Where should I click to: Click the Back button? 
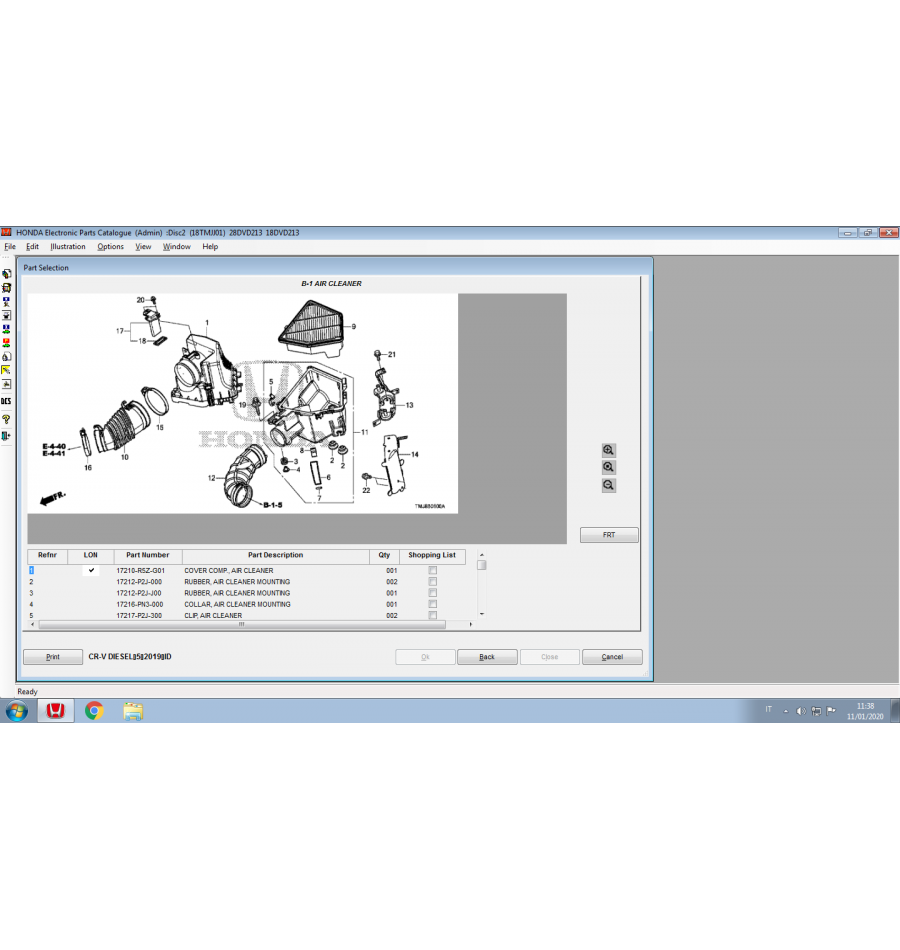487,657
